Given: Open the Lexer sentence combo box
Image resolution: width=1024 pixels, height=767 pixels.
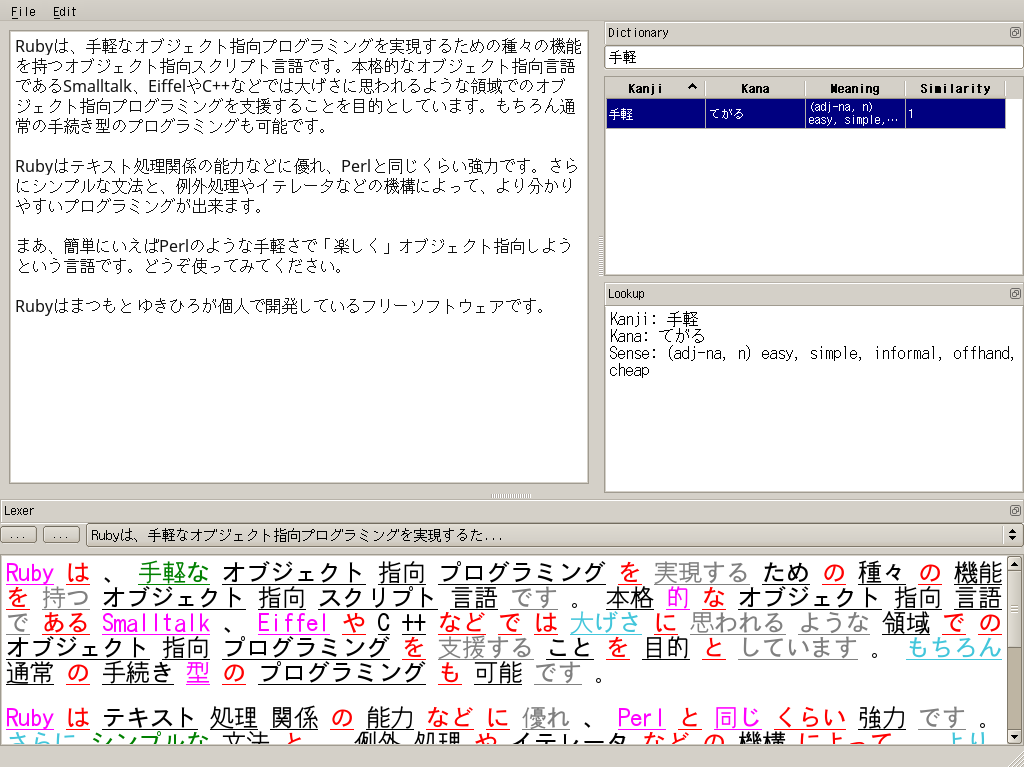Looking at the screenshot, I should (554, 535).
